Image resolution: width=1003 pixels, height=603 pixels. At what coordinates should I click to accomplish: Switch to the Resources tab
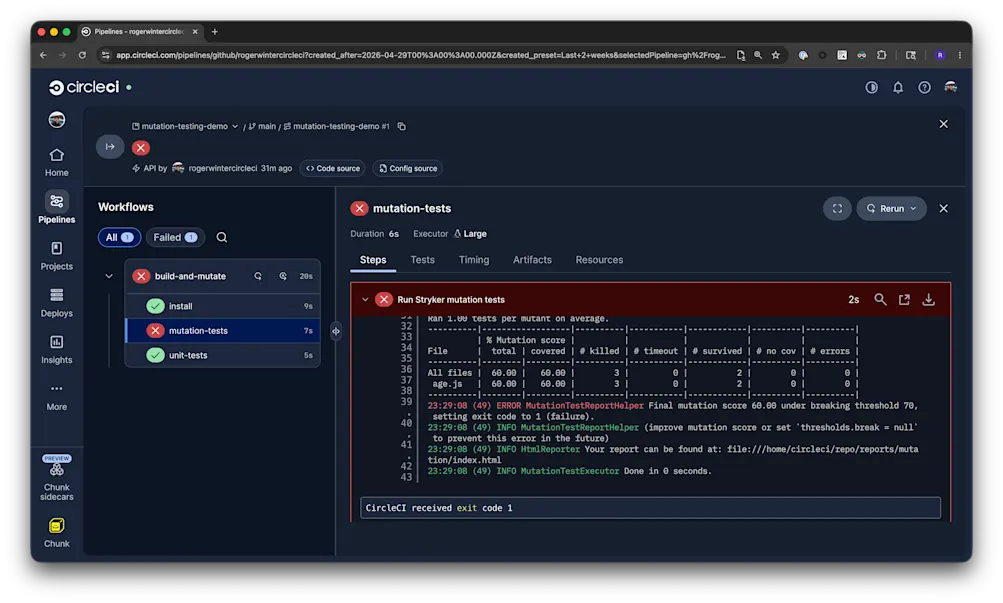(x=599, y=260)
